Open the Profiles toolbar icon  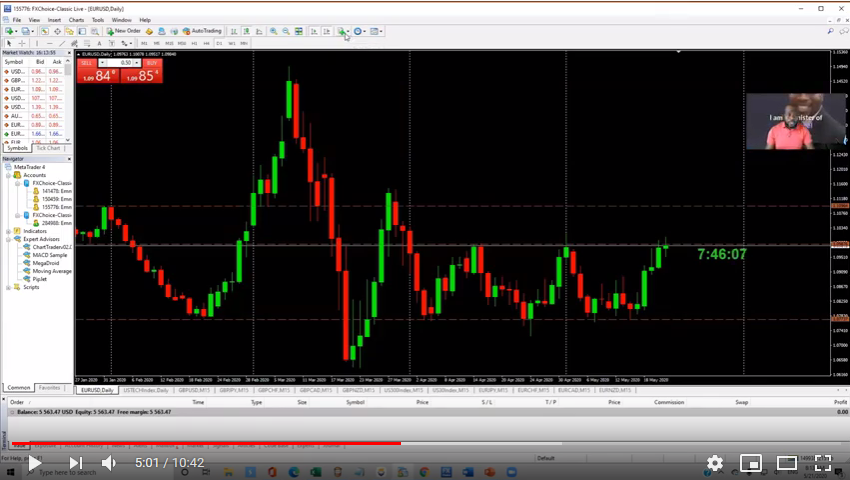(25, 31)
